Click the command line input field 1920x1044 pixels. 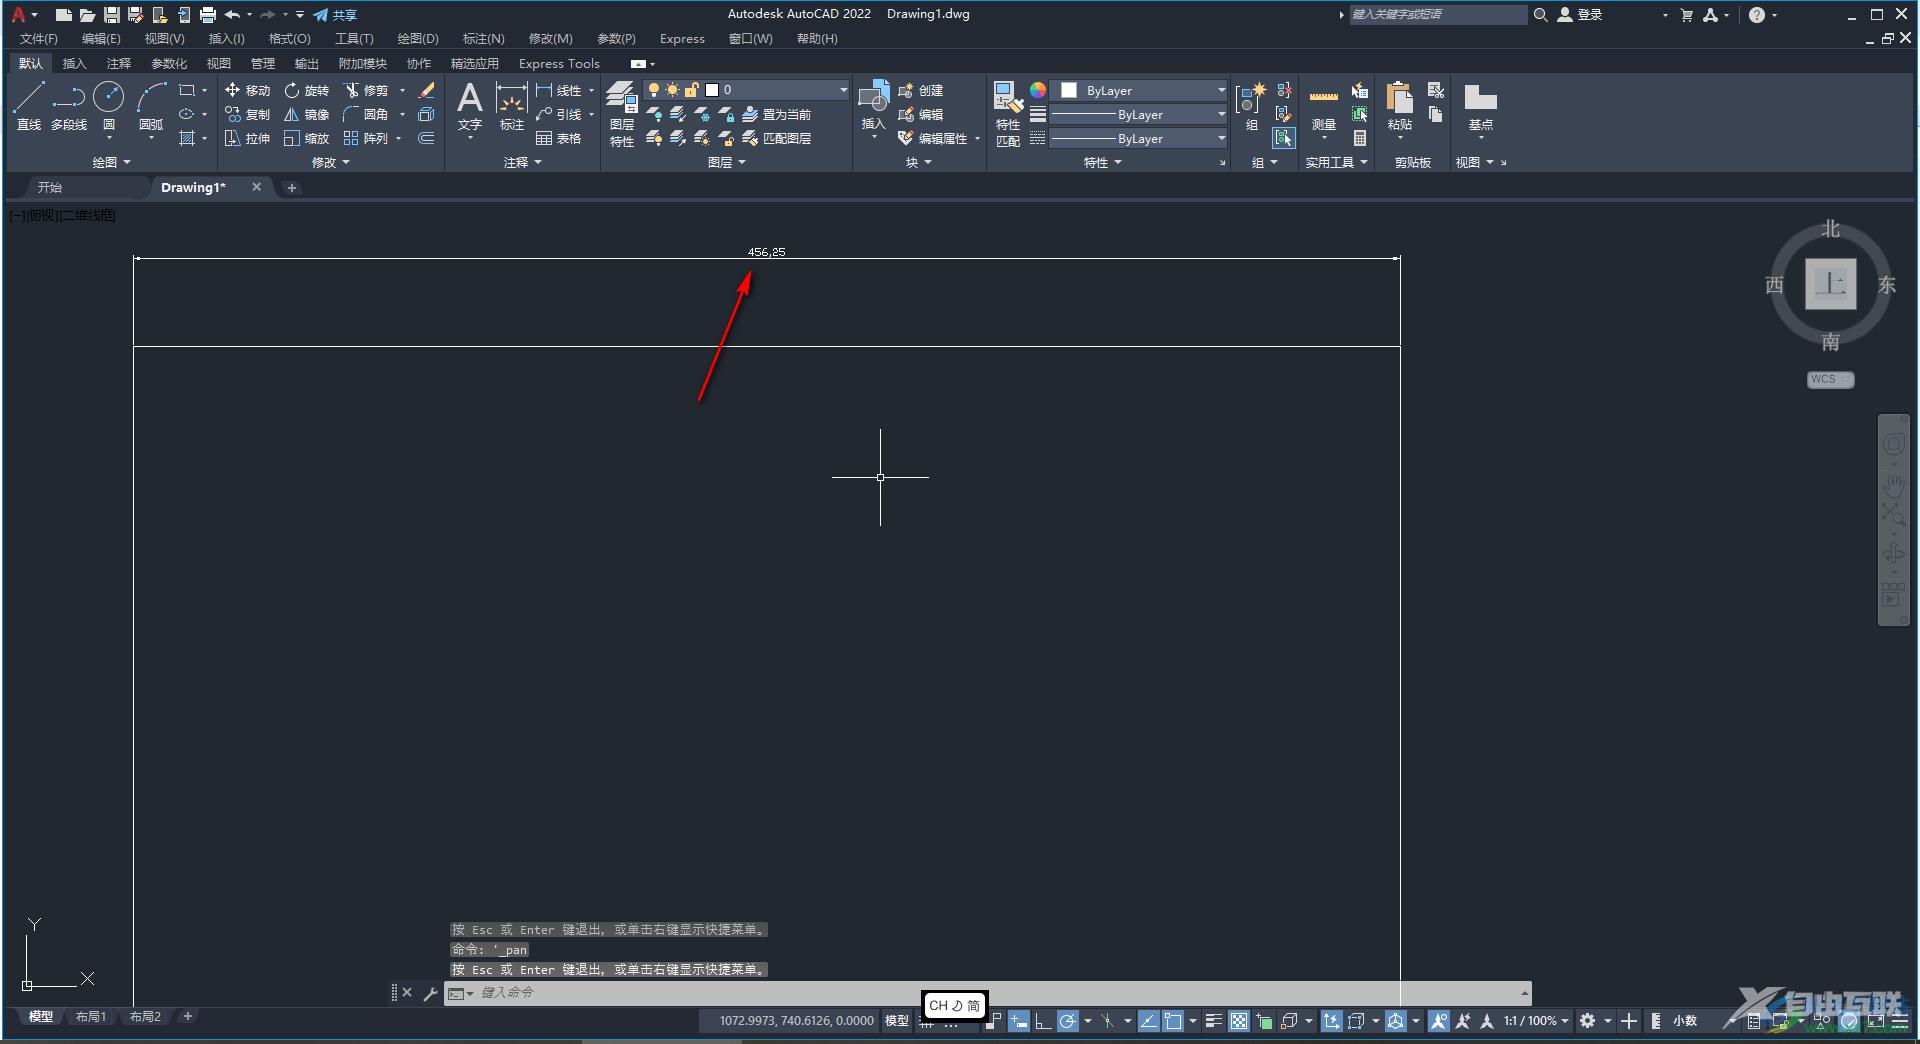(990, 993)
